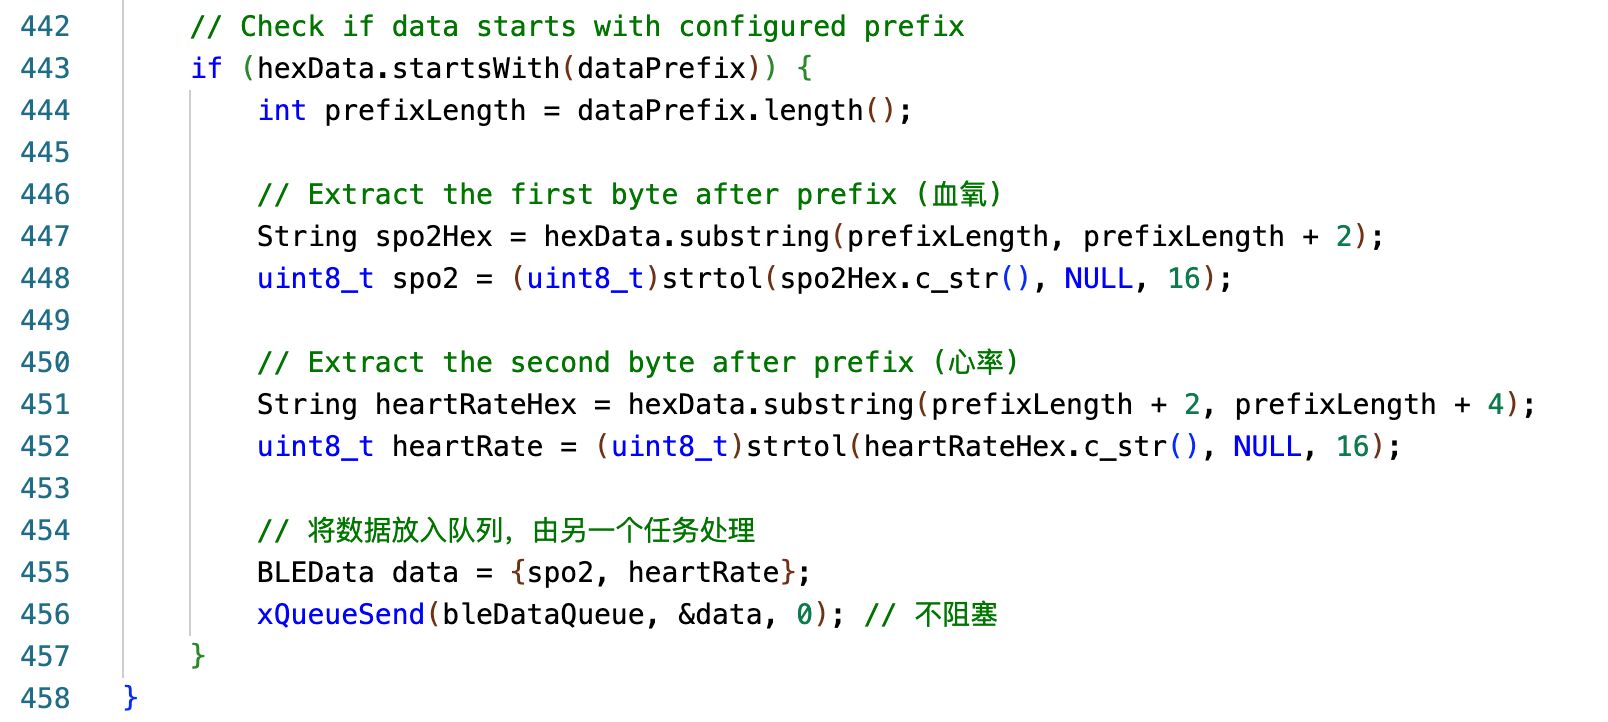Click the closing brace on line 457
The height and width of the screenshot is (722, 1608).
click(x=198, y=656)
